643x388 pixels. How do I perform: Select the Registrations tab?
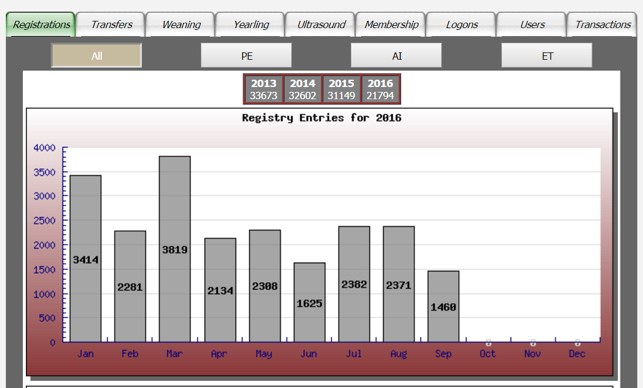pos(41,25)
